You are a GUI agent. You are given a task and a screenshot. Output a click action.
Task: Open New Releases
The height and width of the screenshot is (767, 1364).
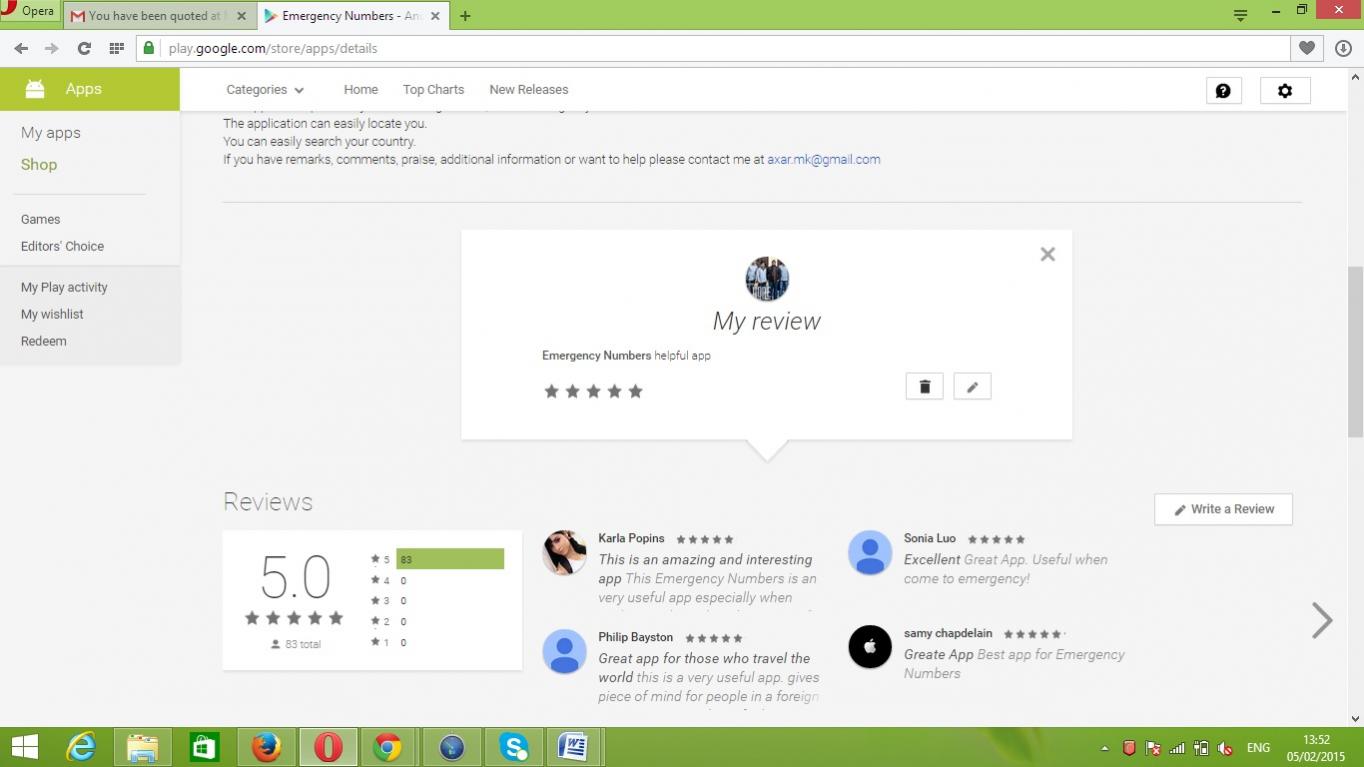[x=529, y=90]
